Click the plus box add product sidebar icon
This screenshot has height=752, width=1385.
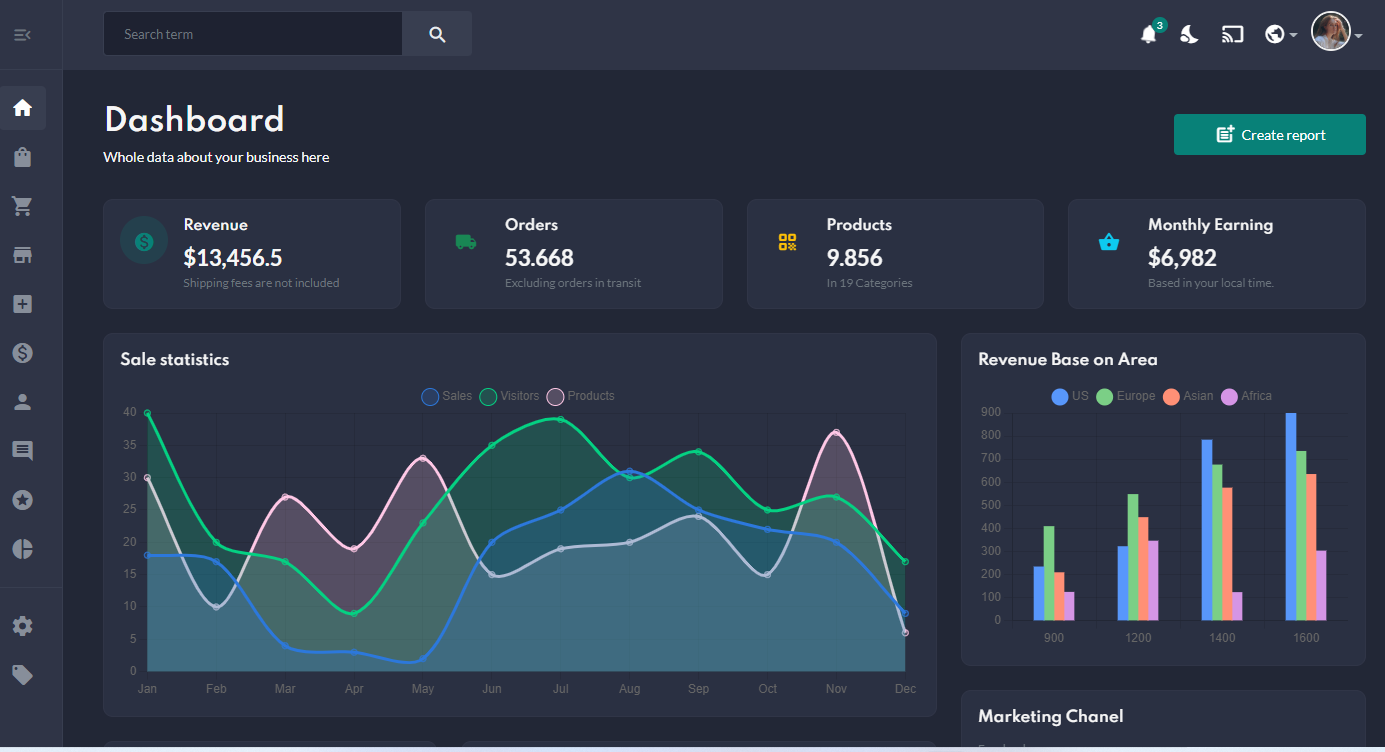coord(23,304)
